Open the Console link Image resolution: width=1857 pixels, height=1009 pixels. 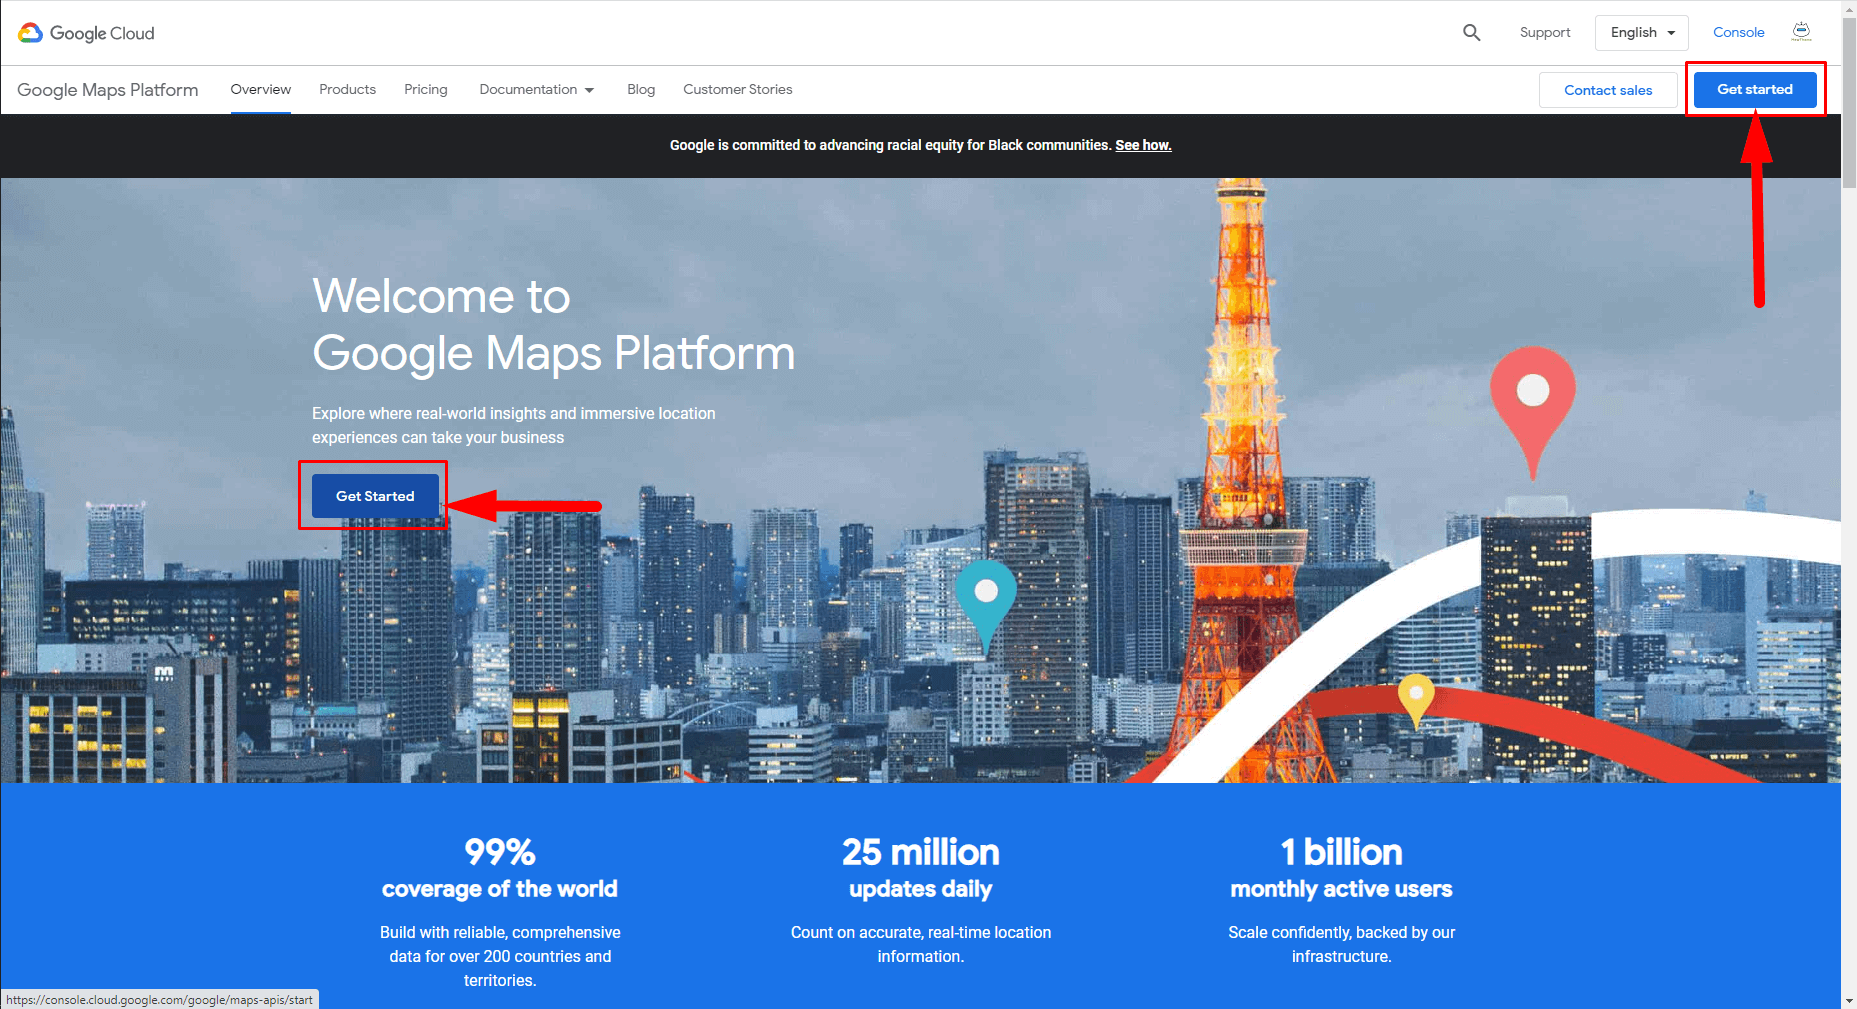[1738, 32]
